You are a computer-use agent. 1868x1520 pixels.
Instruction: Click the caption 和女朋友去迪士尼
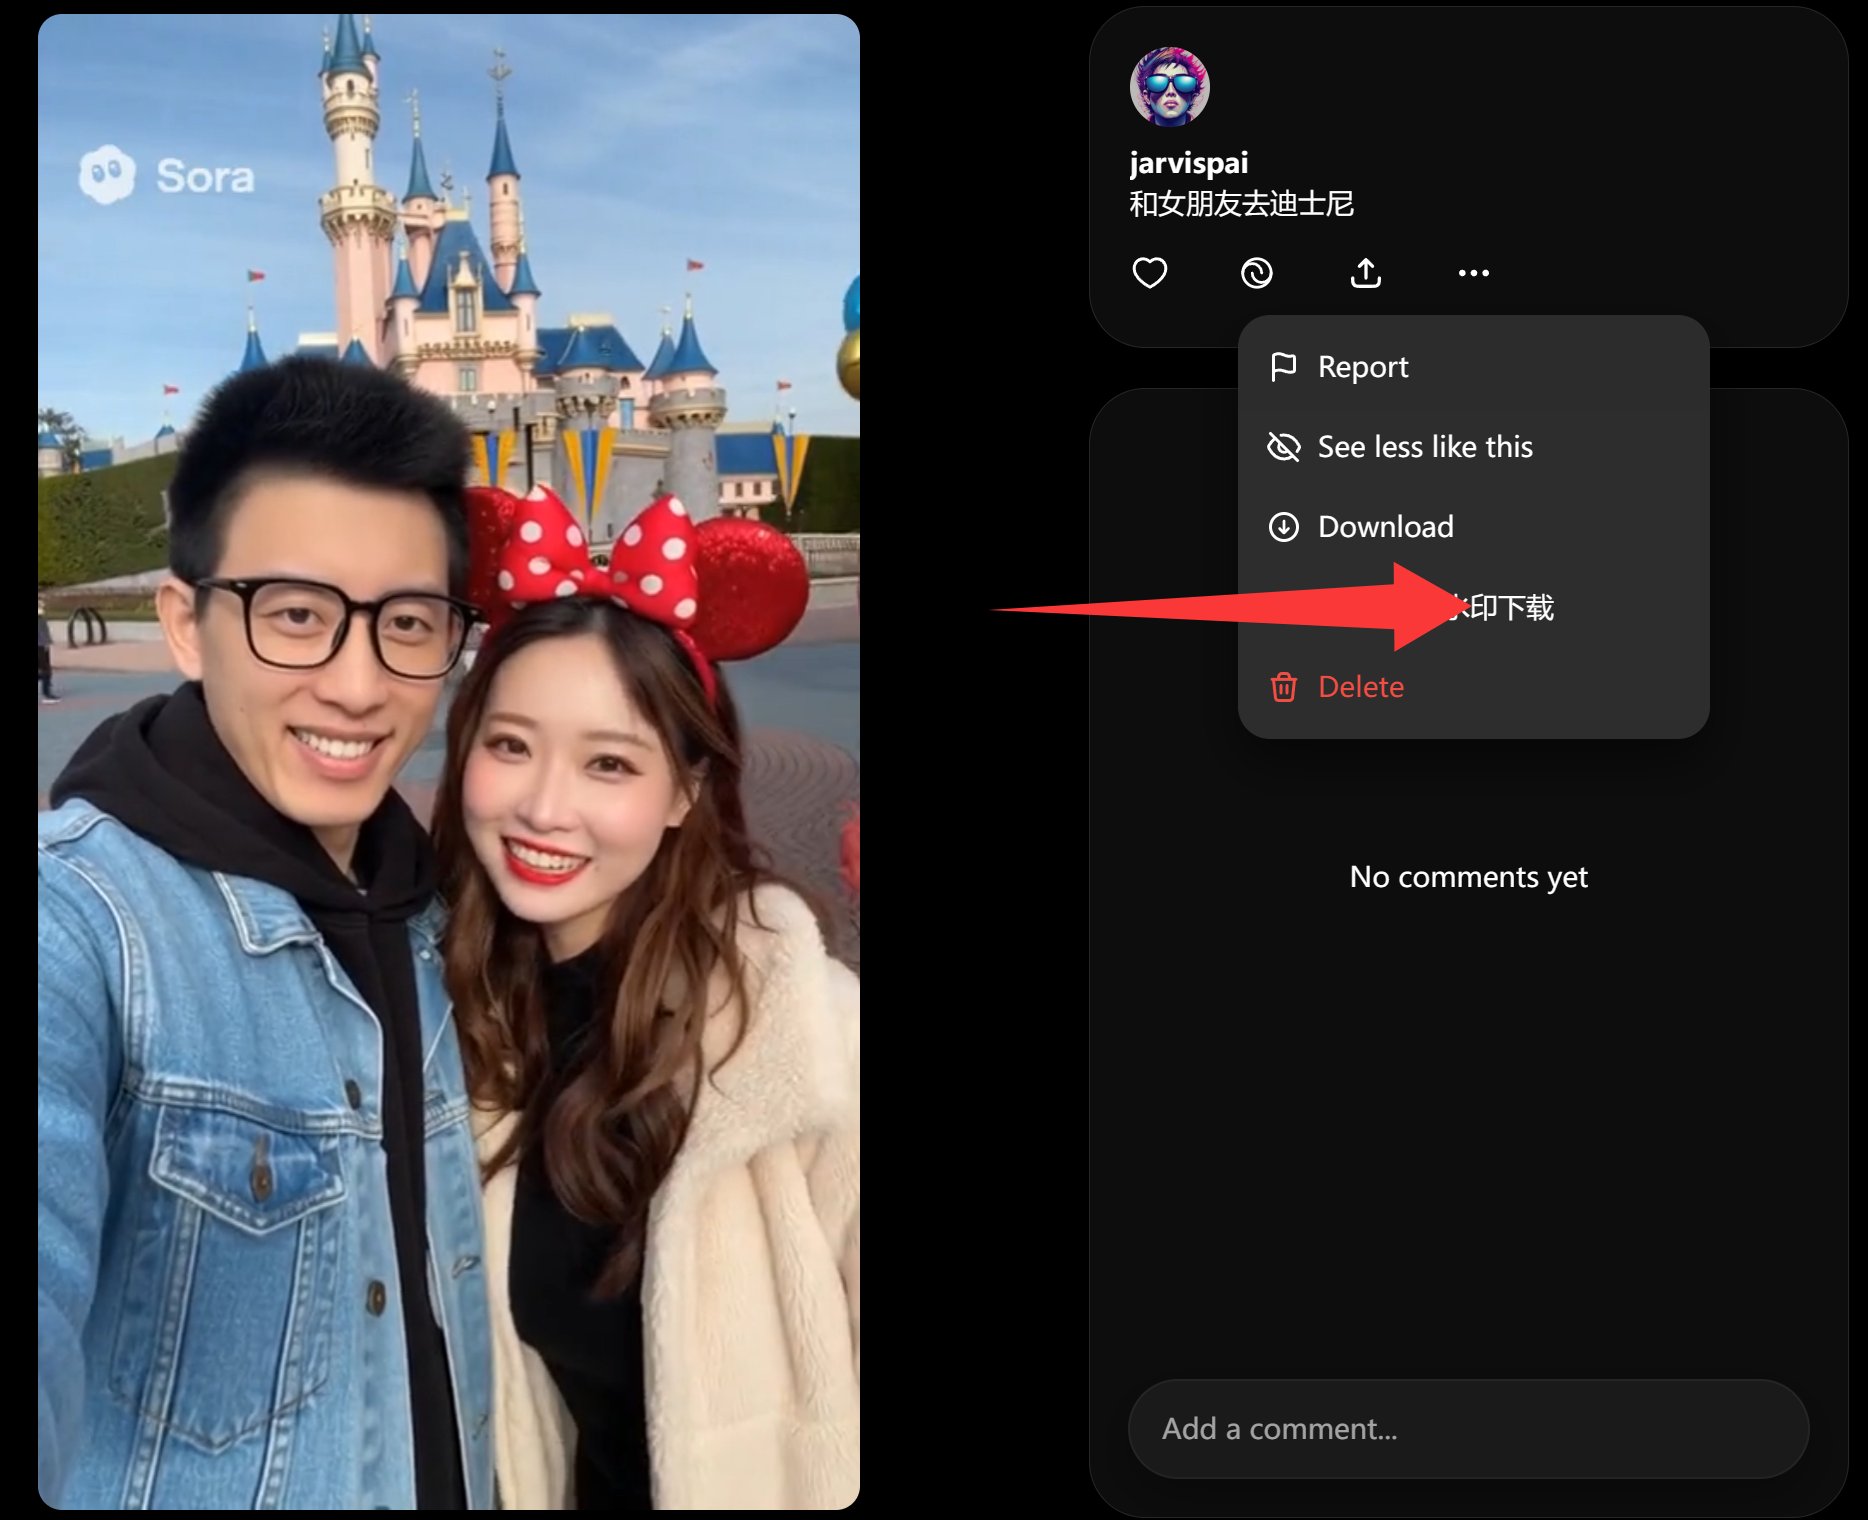tap(1240, 204)
